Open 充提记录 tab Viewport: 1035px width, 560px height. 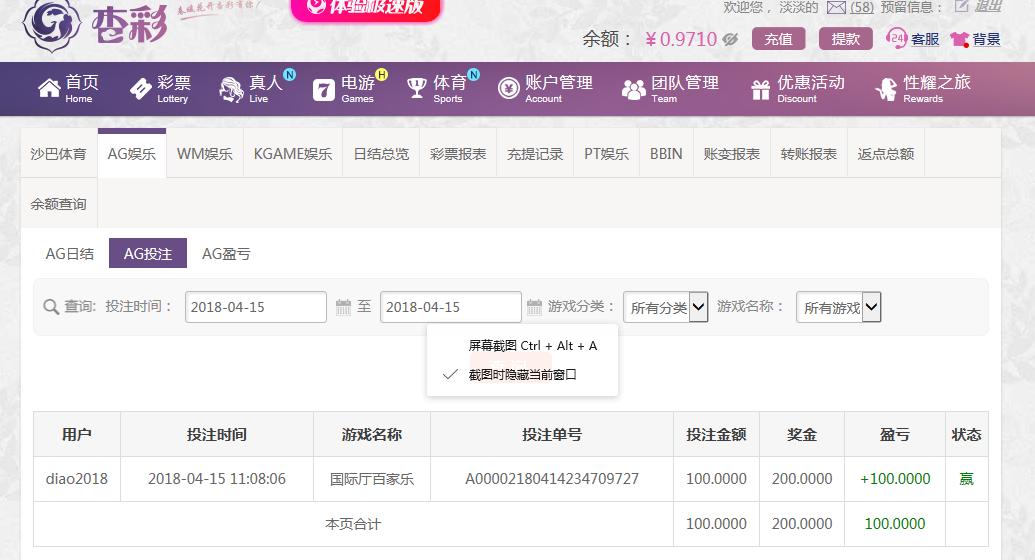click(535, 154)
